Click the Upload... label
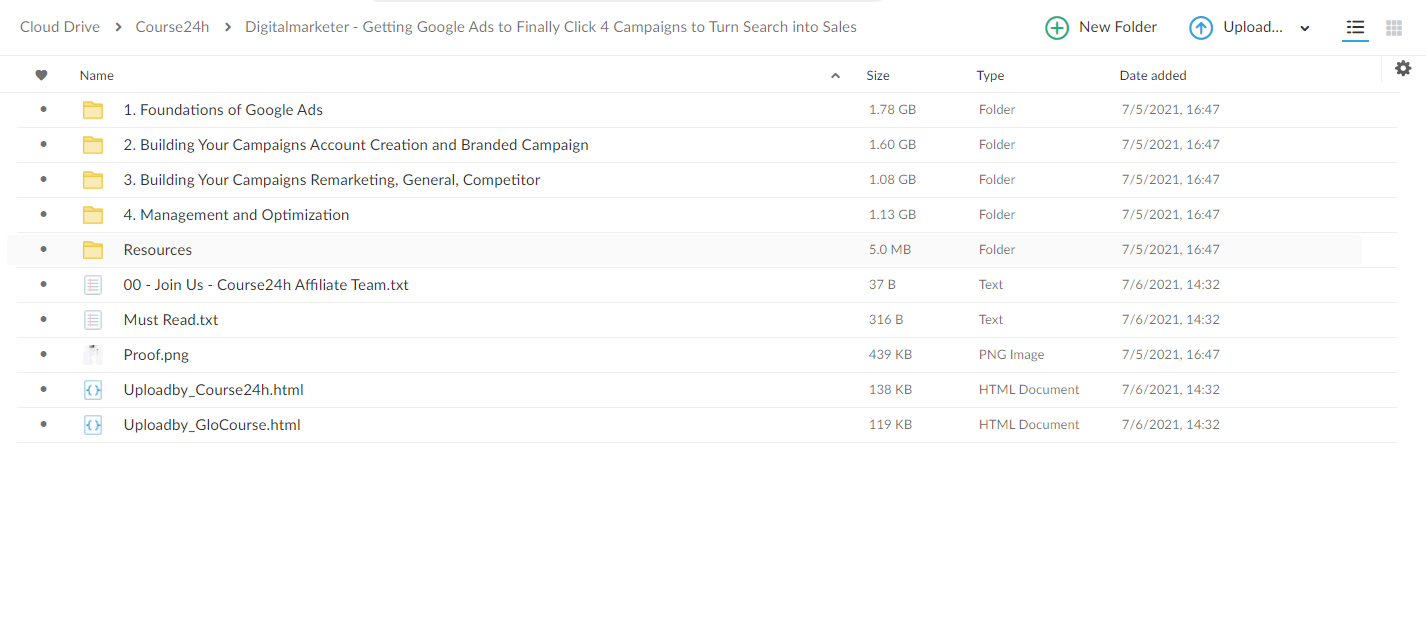This screenshot has height=630, width=1426. [x=1253, y=27]
